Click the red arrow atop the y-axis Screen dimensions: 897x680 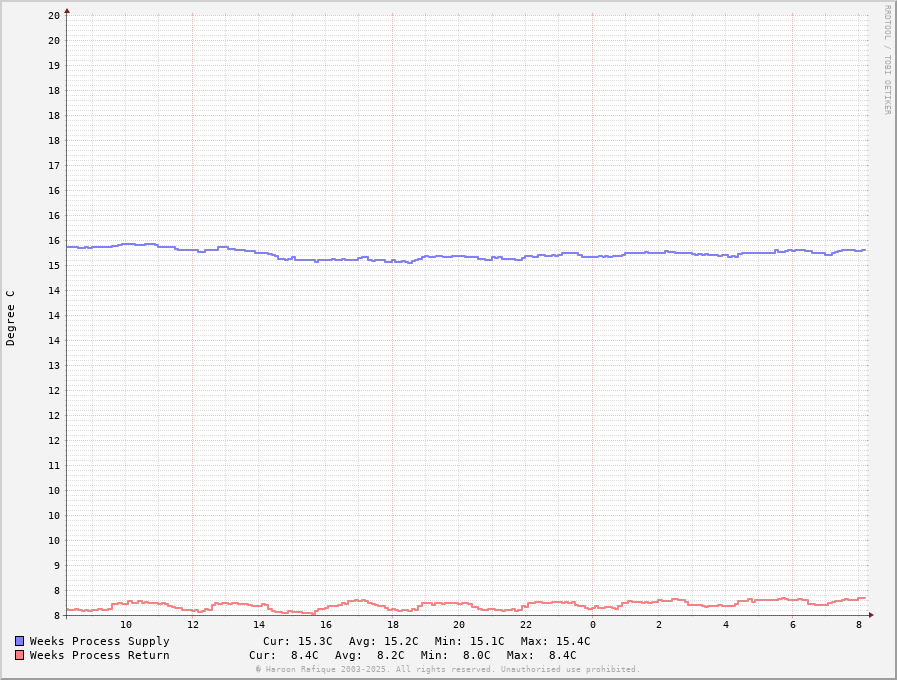pos(67,11)
